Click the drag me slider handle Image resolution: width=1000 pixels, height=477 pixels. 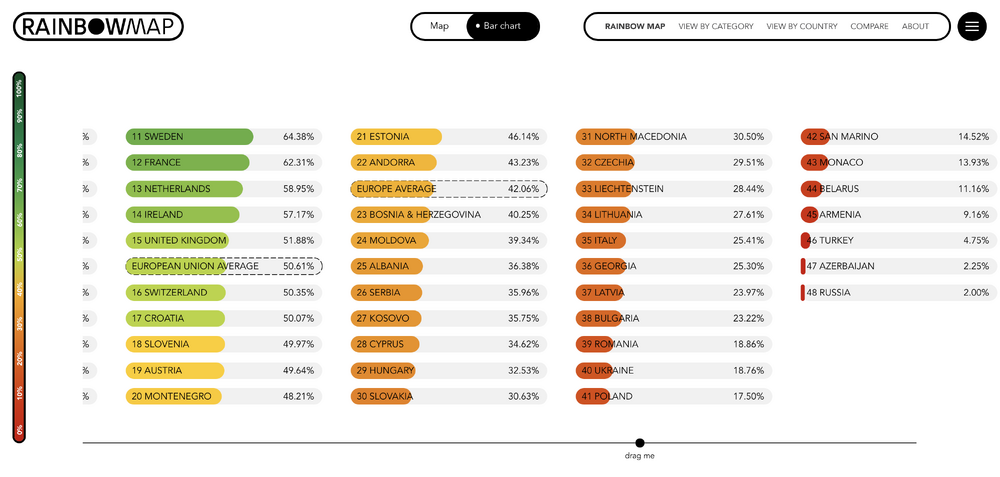pos(640,443)
